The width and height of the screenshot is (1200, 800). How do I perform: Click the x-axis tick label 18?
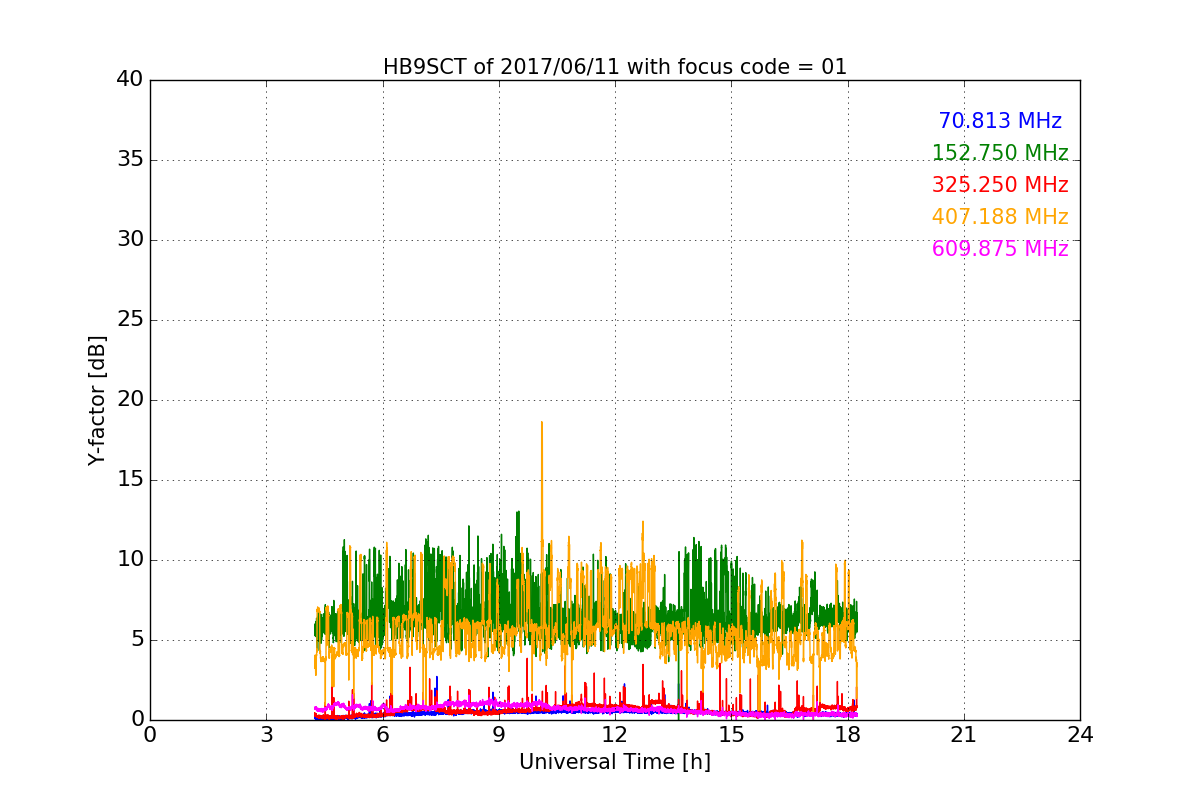847,734
